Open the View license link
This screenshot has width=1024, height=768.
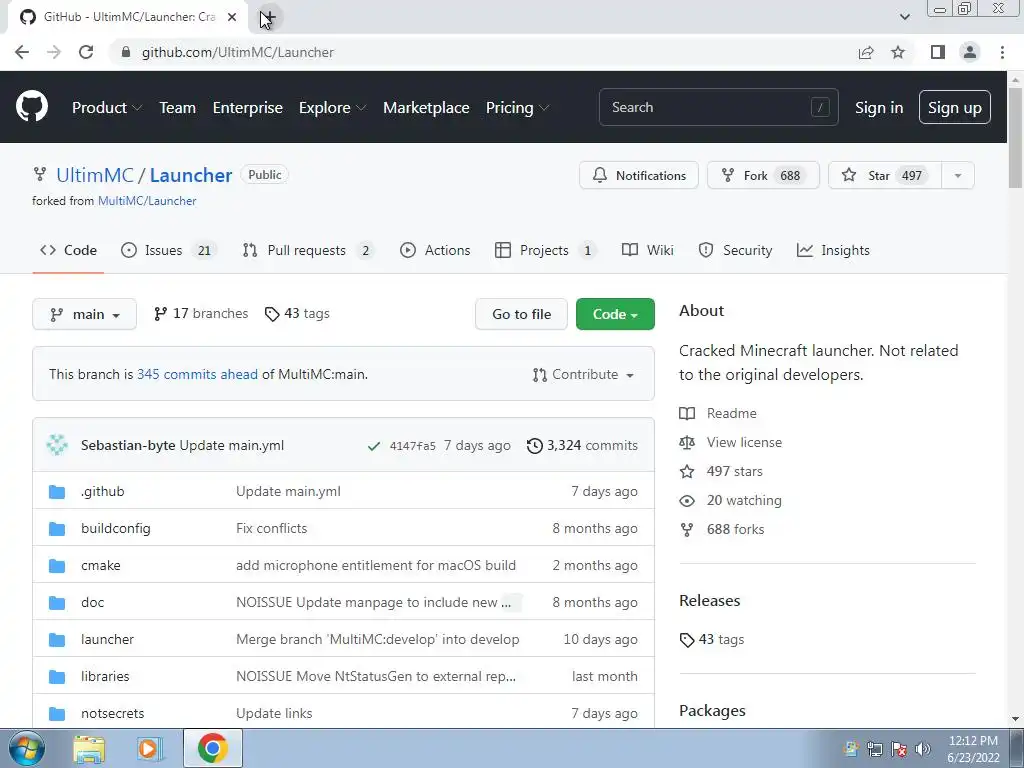[x=744, y=443]
